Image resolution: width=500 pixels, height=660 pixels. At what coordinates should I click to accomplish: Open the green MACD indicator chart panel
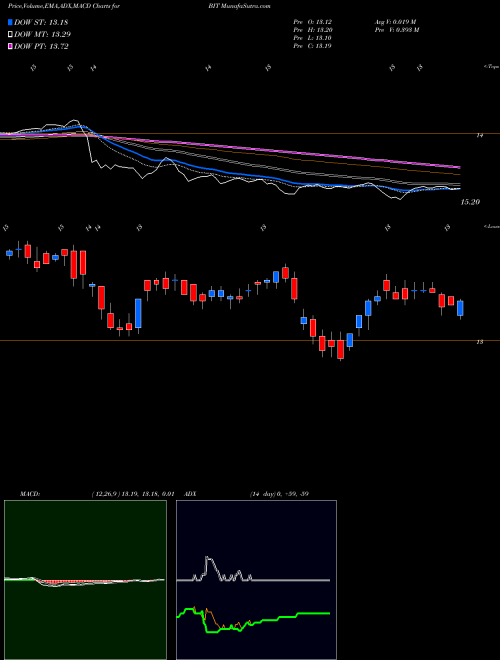pos(85,580)
